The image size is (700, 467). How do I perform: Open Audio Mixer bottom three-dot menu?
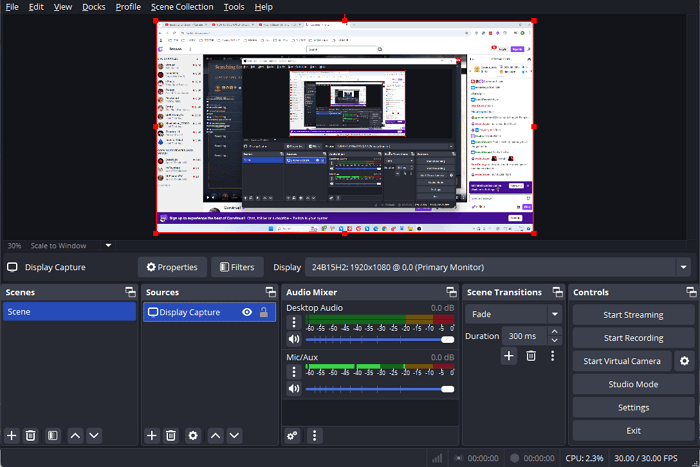(x=314, y=435)
